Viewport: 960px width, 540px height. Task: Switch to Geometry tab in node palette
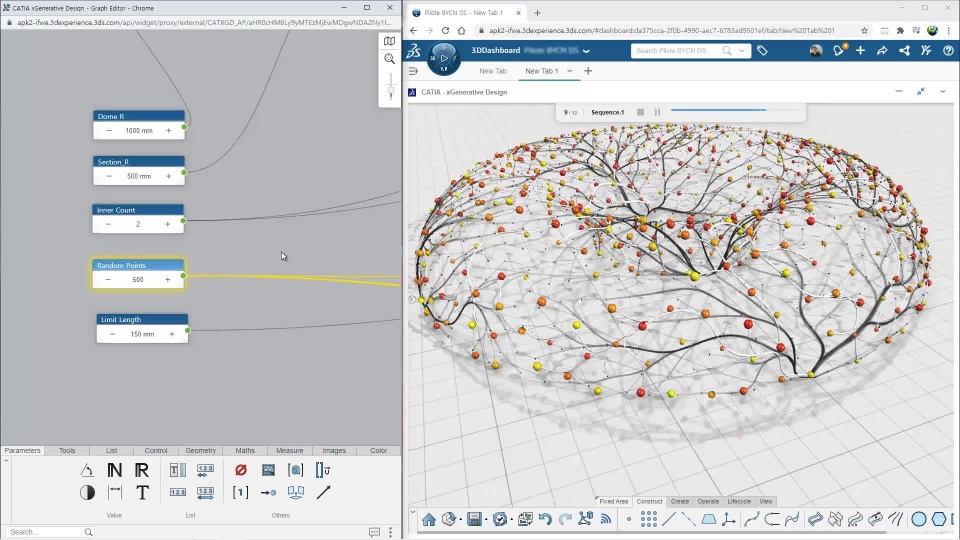coord(200,450)
